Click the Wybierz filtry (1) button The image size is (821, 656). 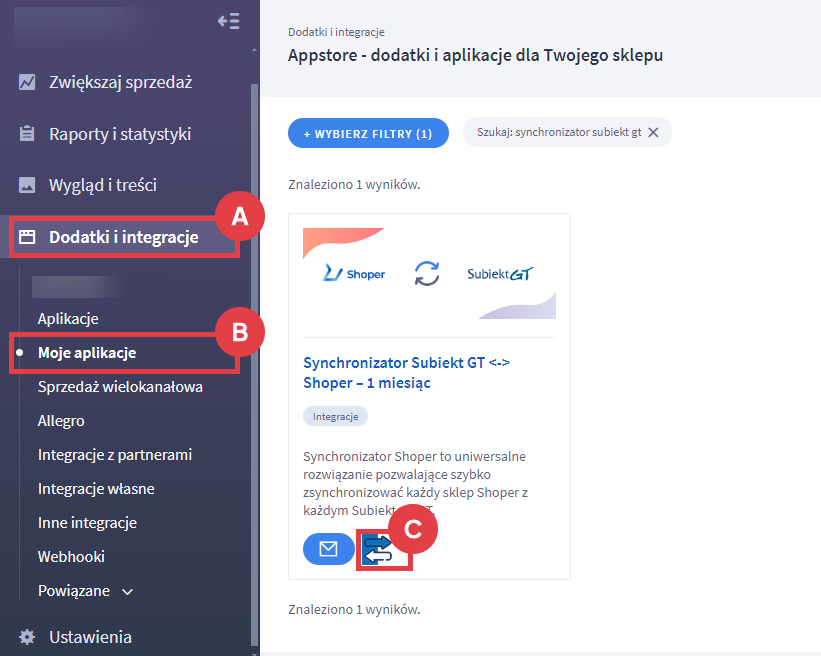[x=368, y=133]
